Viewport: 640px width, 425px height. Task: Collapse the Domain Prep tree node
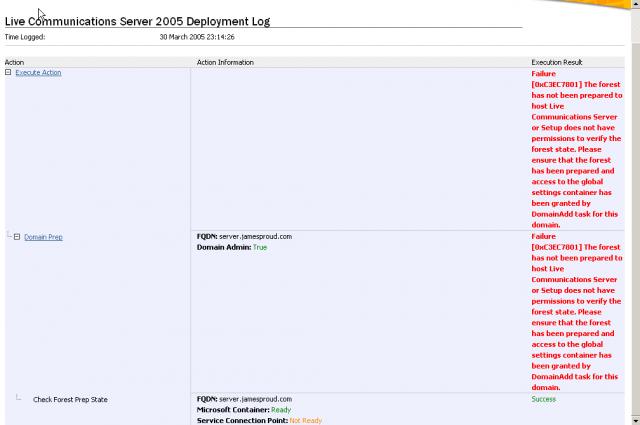(17, 237)
